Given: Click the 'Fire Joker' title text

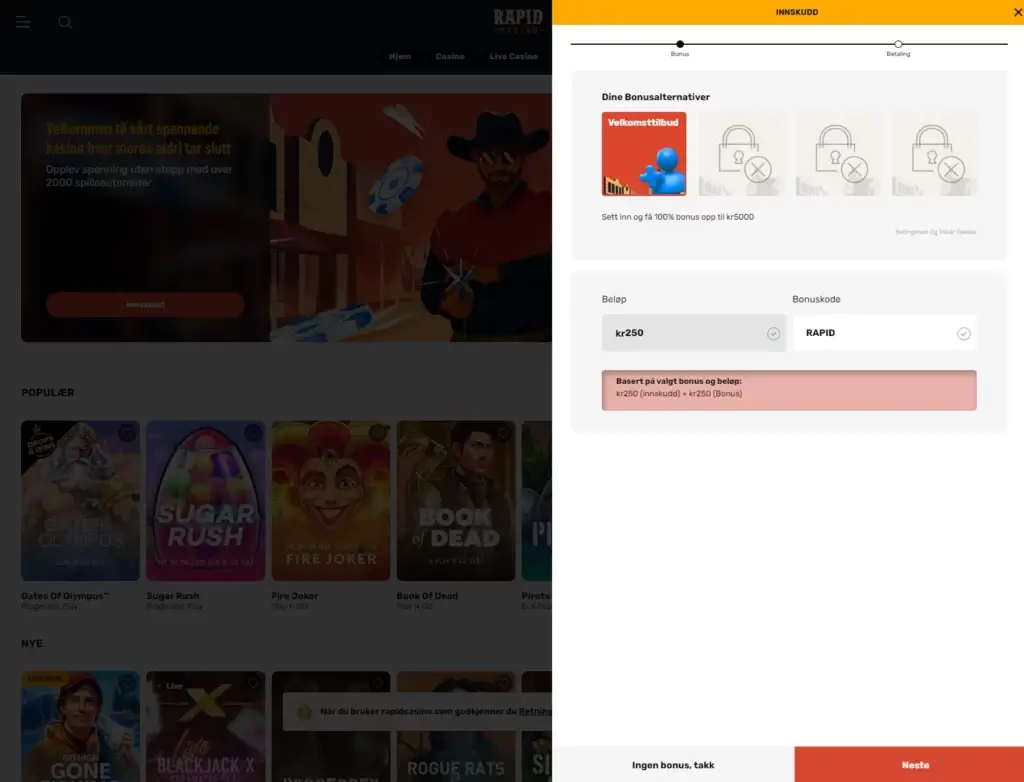Looking at the screenshot, I should pyautogui.click(x=295, y=596).
